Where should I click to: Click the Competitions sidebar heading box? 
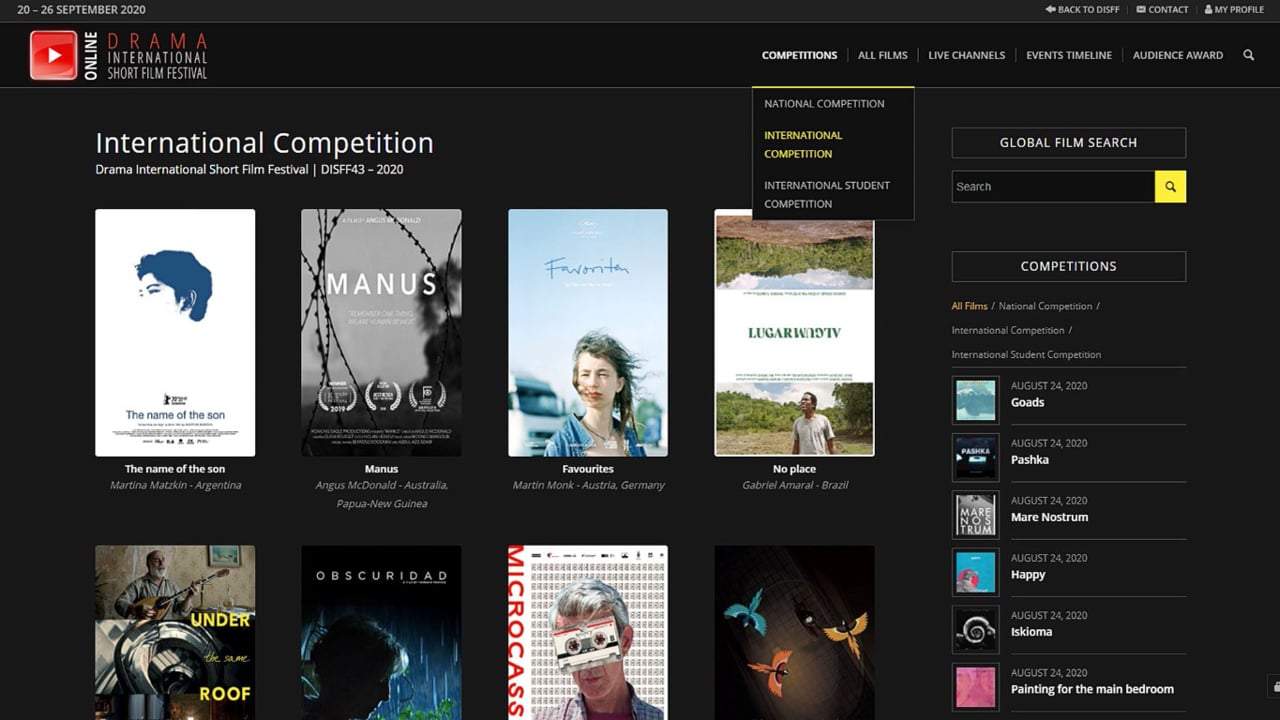(x=1068, y=266)
